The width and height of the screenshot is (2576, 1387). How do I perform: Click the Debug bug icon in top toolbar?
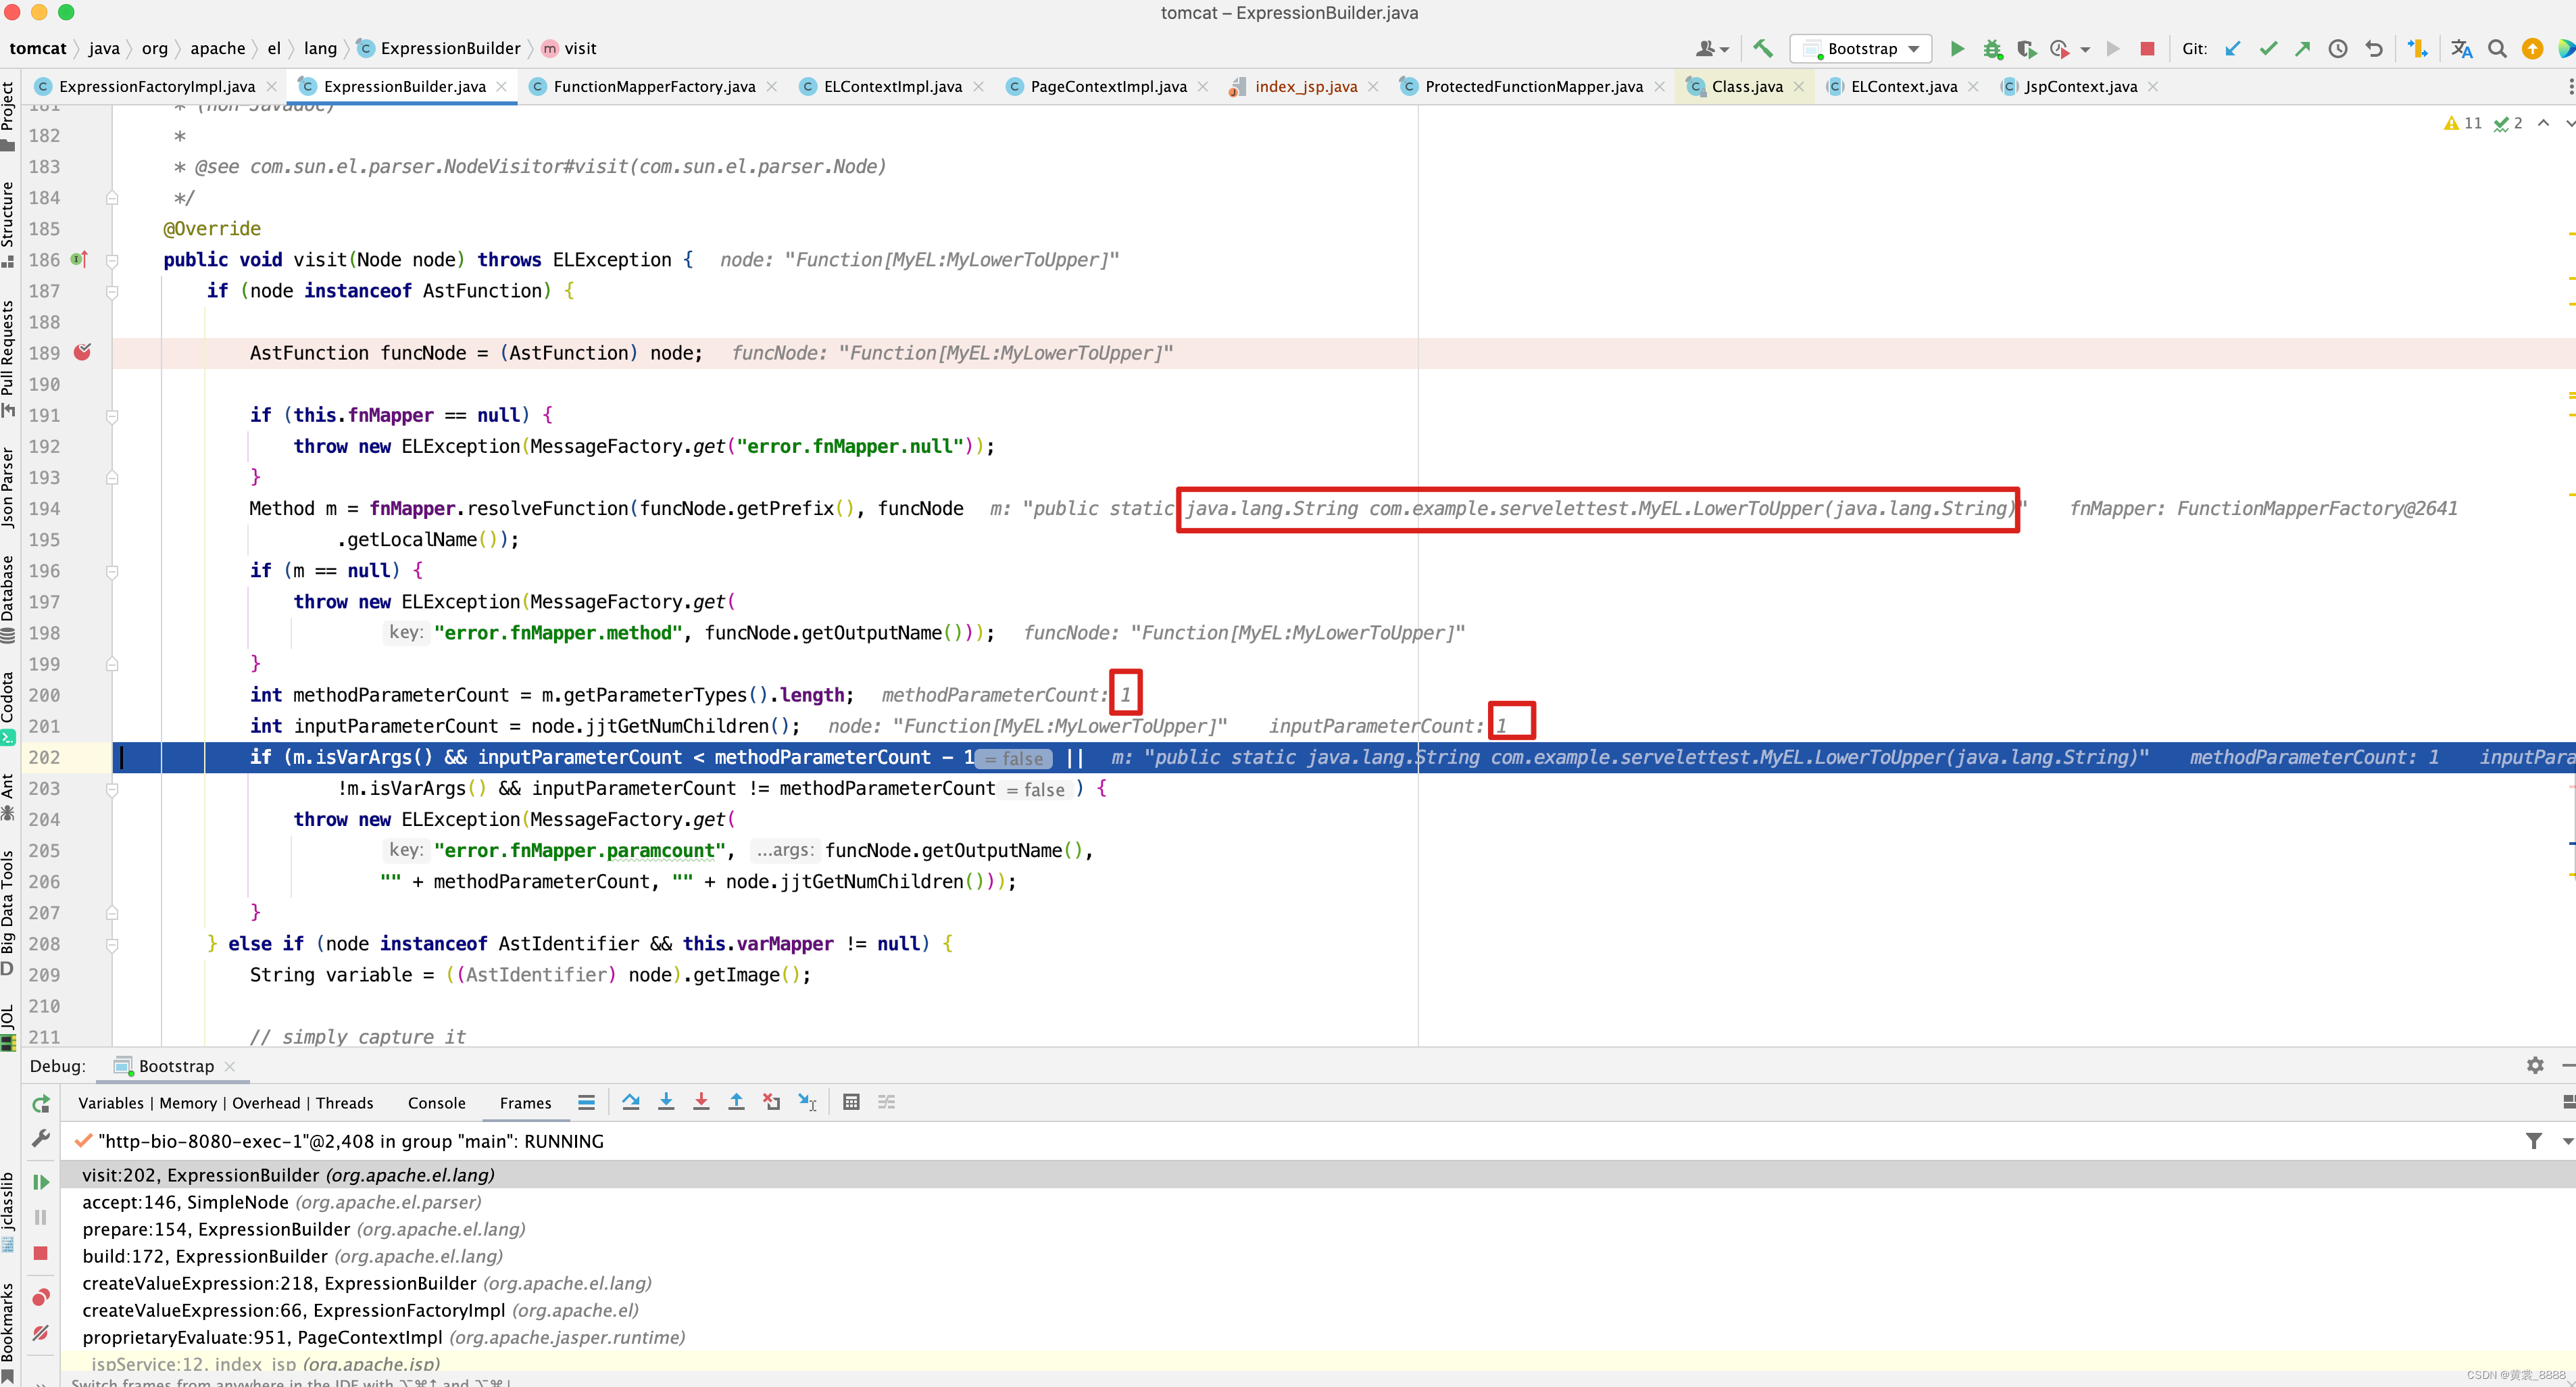[1992, 48]
